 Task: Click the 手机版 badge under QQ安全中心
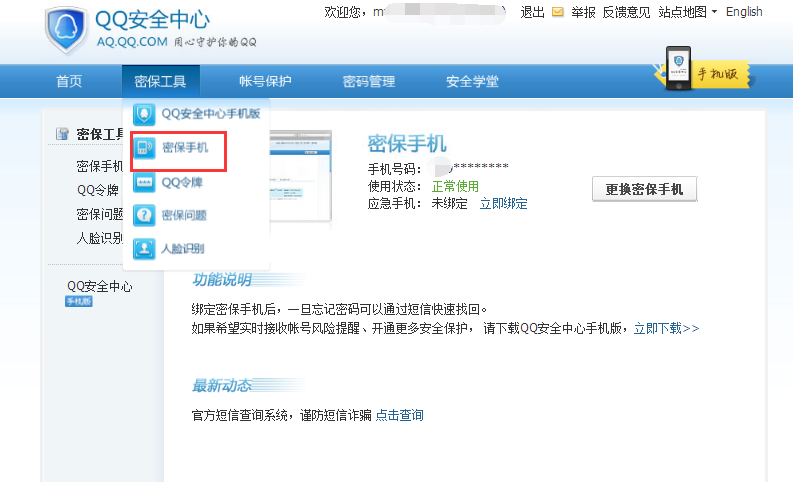tap(78, 302)
